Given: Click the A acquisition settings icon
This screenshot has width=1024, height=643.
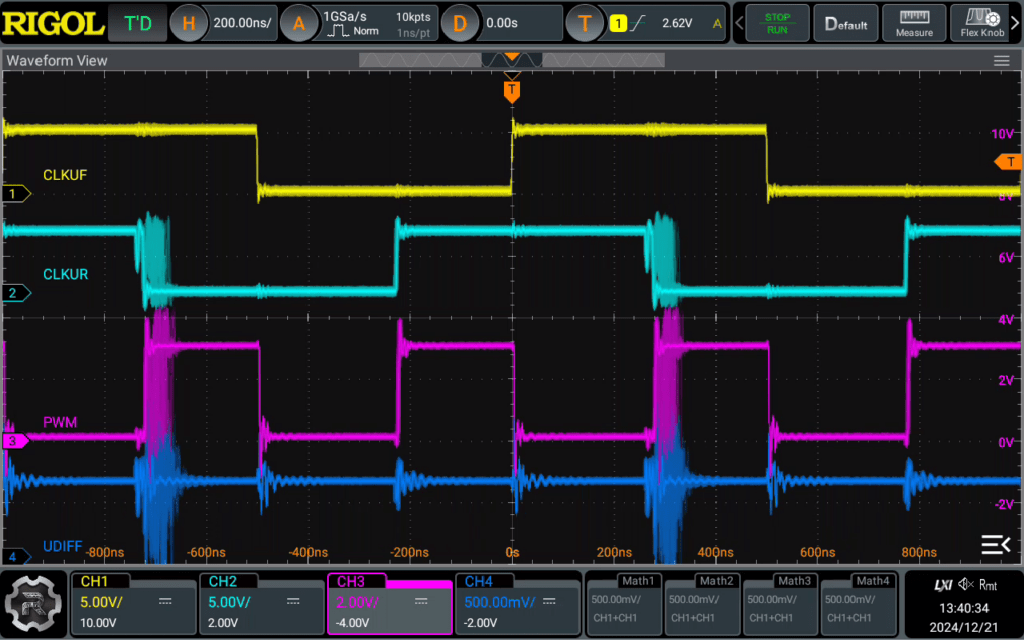Looking at the screenshot, I should 298,23.
